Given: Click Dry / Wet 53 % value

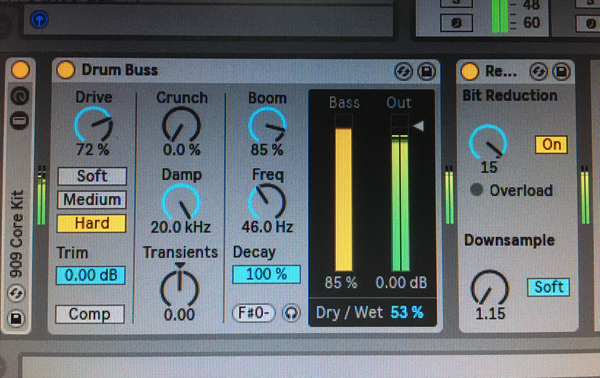Looking at the screenshot, I should click(407, 313).
